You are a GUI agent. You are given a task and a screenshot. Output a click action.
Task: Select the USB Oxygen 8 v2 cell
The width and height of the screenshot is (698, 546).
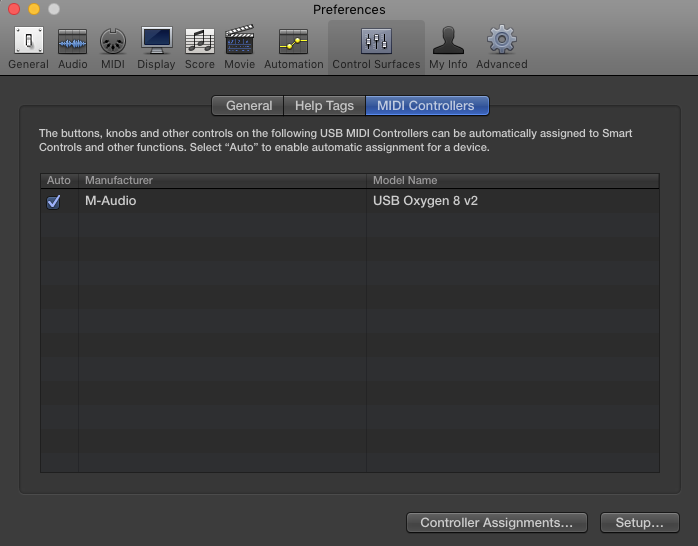click(513, 201)
